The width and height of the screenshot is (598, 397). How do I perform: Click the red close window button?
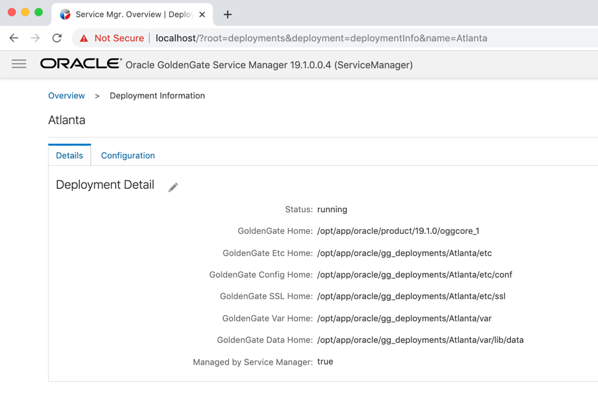pos(12,12)
